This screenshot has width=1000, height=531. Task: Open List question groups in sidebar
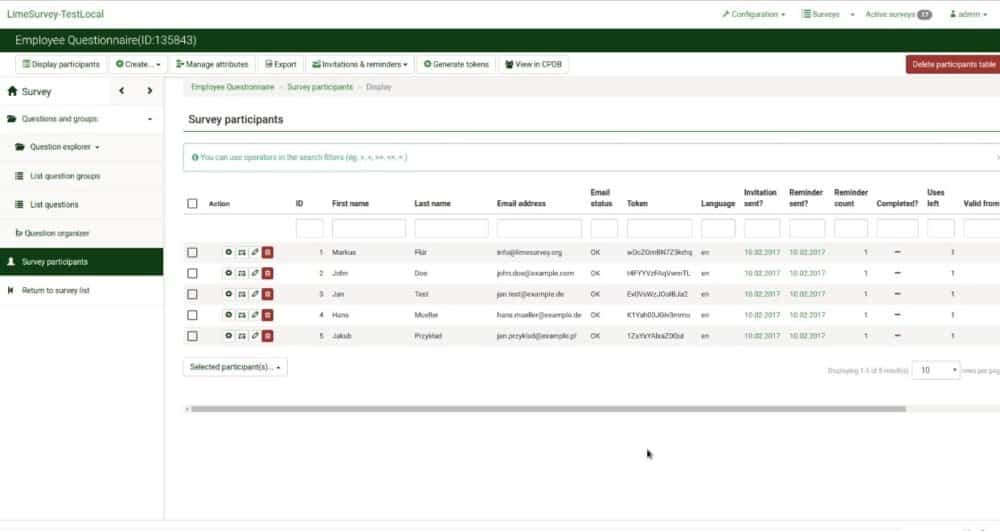click(x=65, y=176)
